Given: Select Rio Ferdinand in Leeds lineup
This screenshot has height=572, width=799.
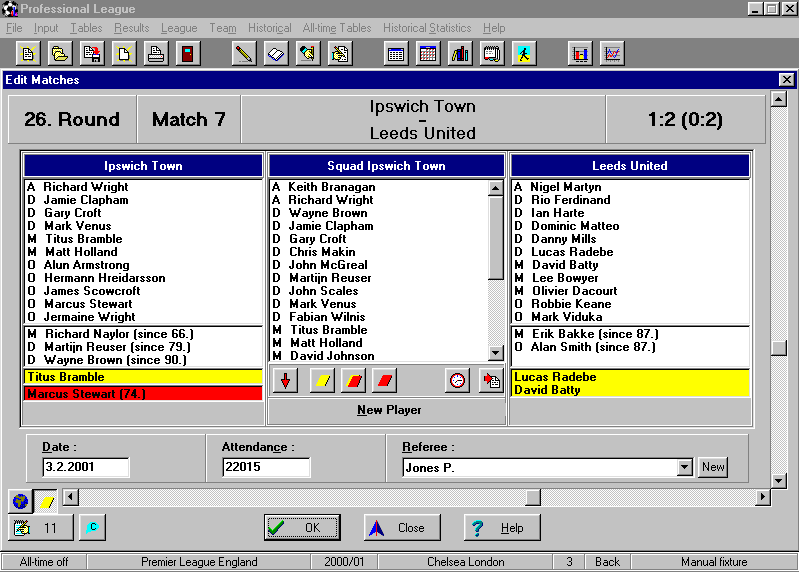Looking at the screenshot, I should 630,200.
